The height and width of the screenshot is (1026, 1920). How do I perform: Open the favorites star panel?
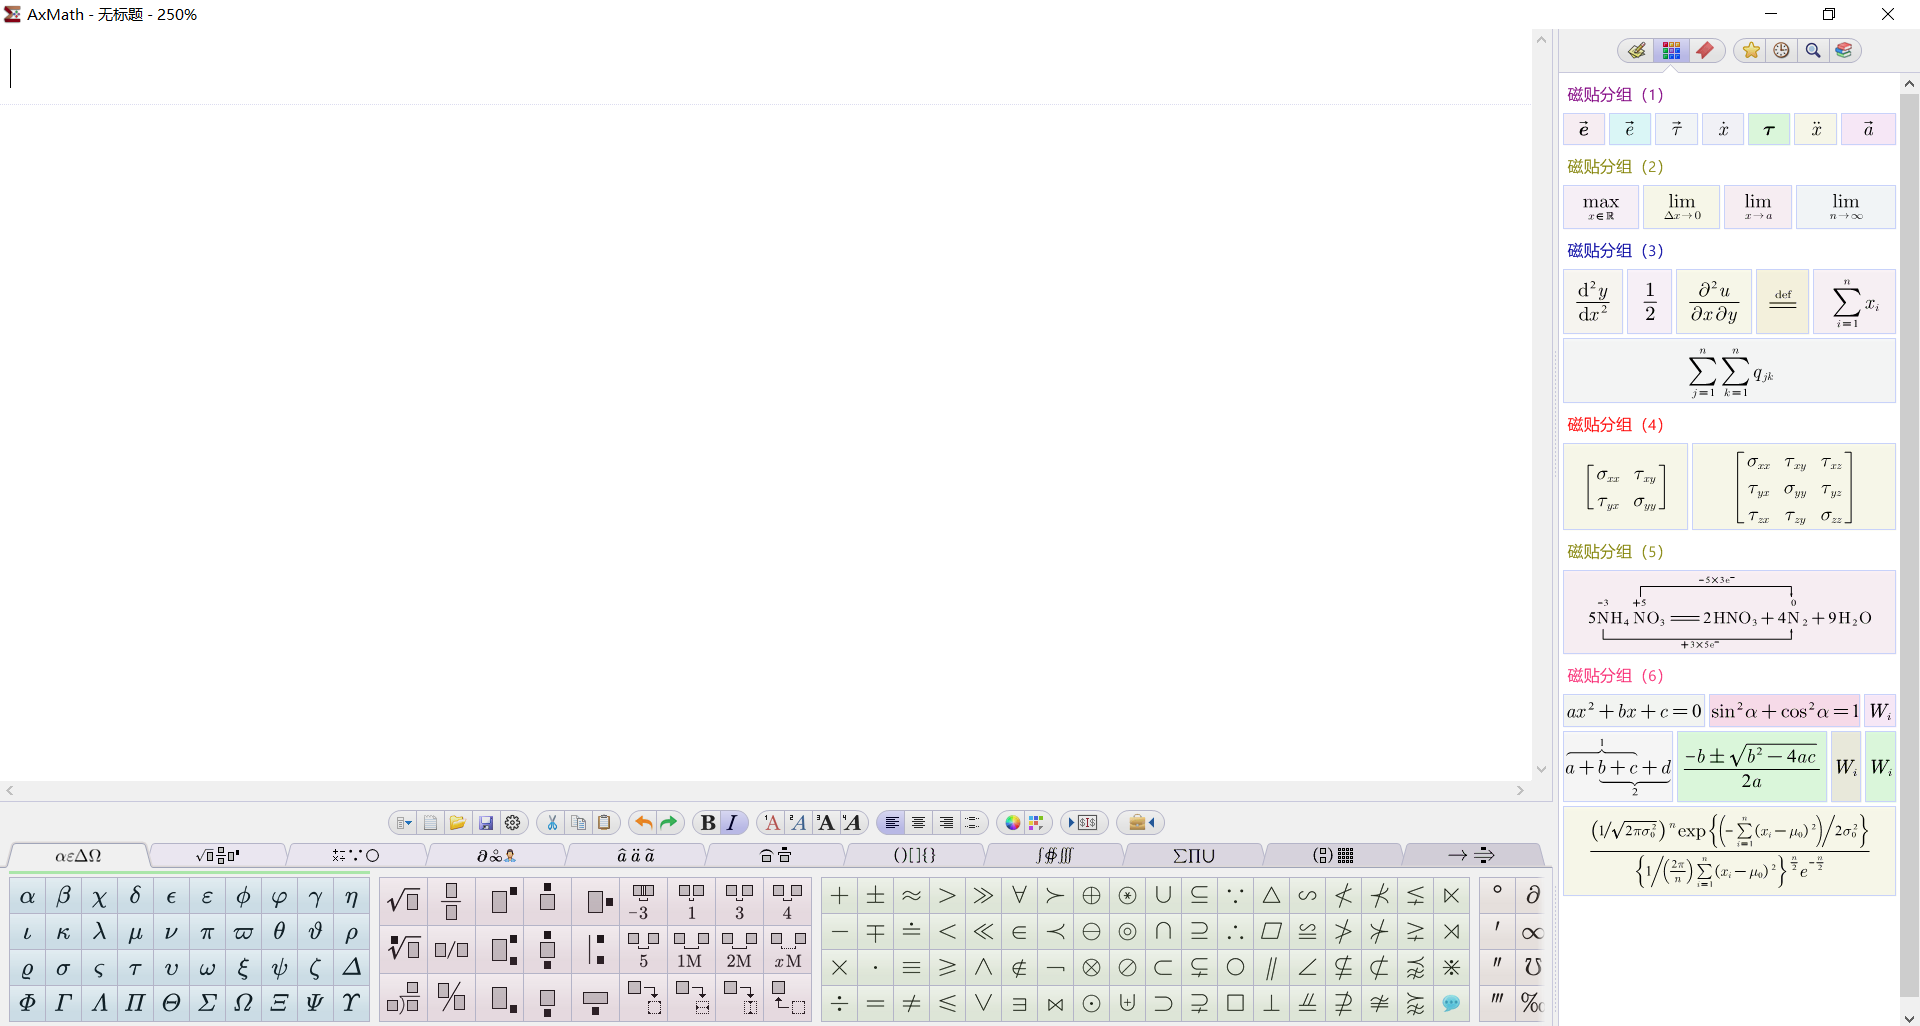1749,50
